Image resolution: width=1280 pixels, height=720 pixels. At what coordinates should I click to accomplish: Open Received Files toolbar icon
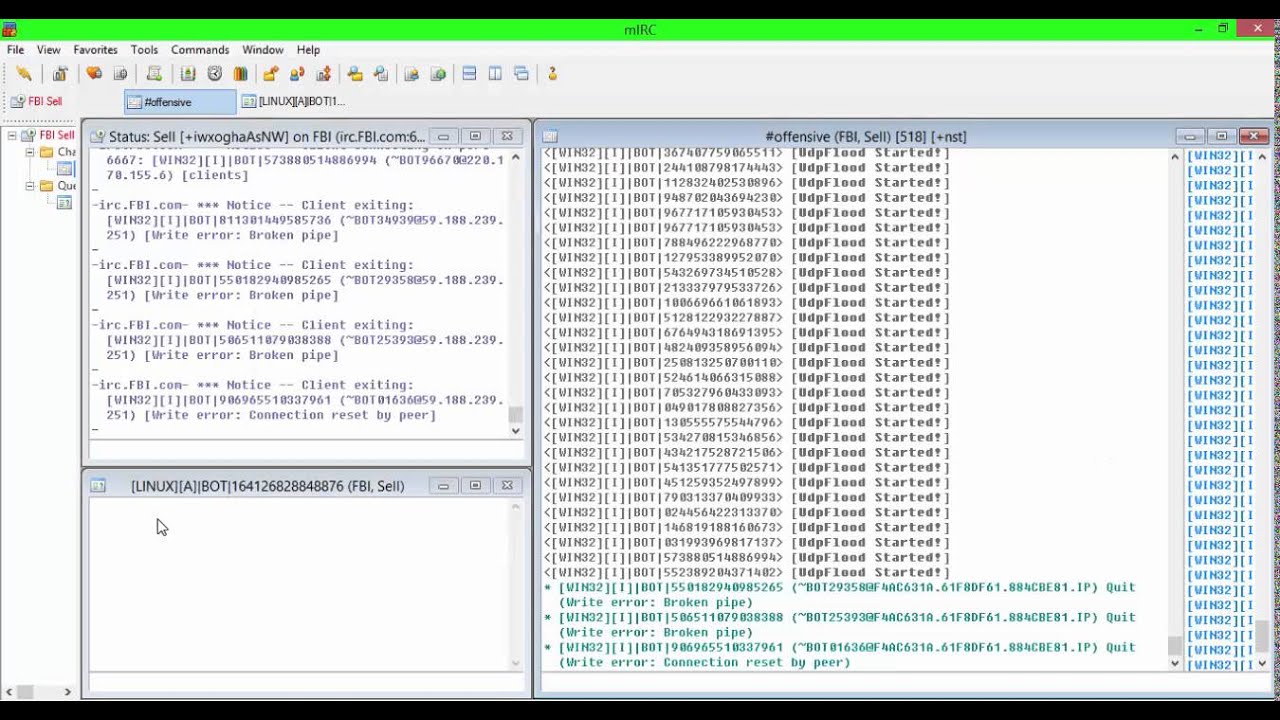click(355, 74)
